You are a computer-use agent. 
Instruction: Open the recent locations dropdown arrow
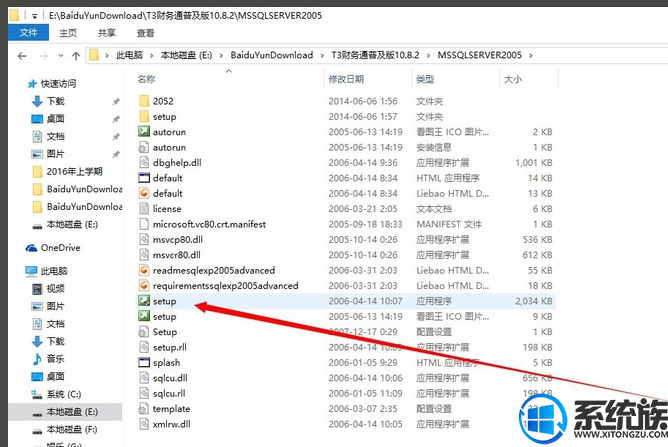(x=61, y=56)
